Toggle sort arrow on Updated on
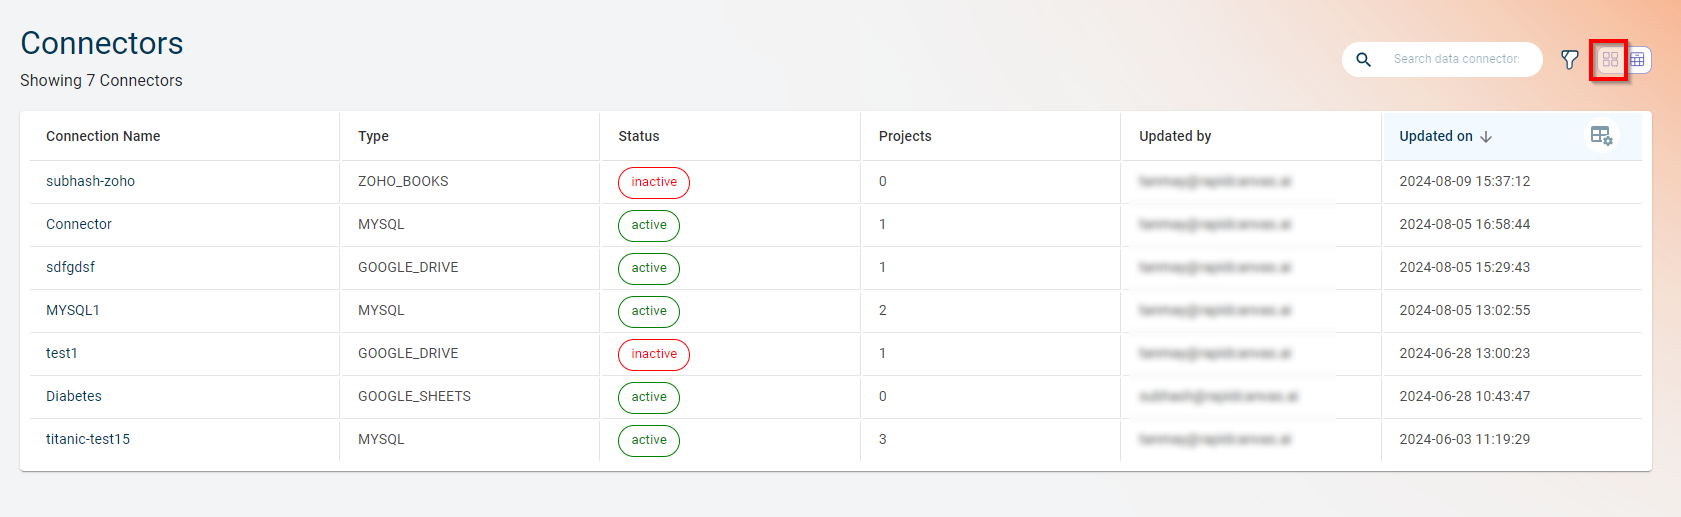This screenshot has width=1681, height=517. click(x=1486, y=137)
